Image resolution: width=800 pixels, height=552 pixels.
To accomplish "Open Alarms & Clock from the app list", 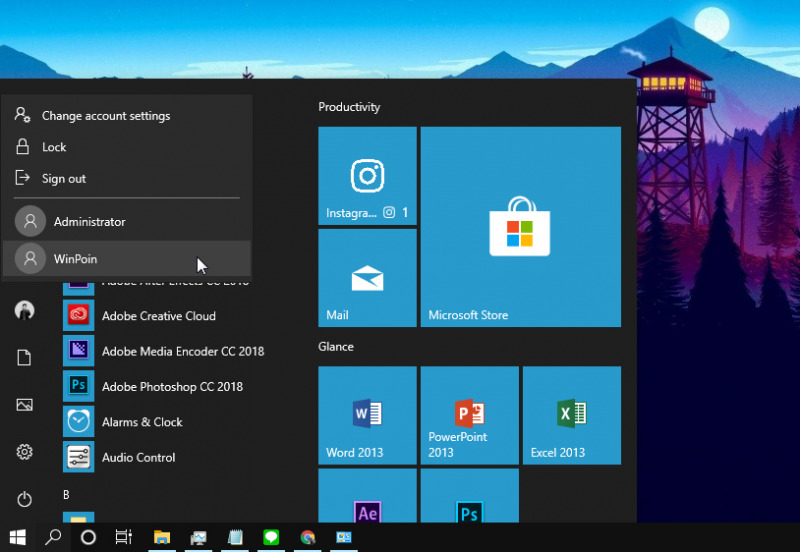I will tap(142, 422).
